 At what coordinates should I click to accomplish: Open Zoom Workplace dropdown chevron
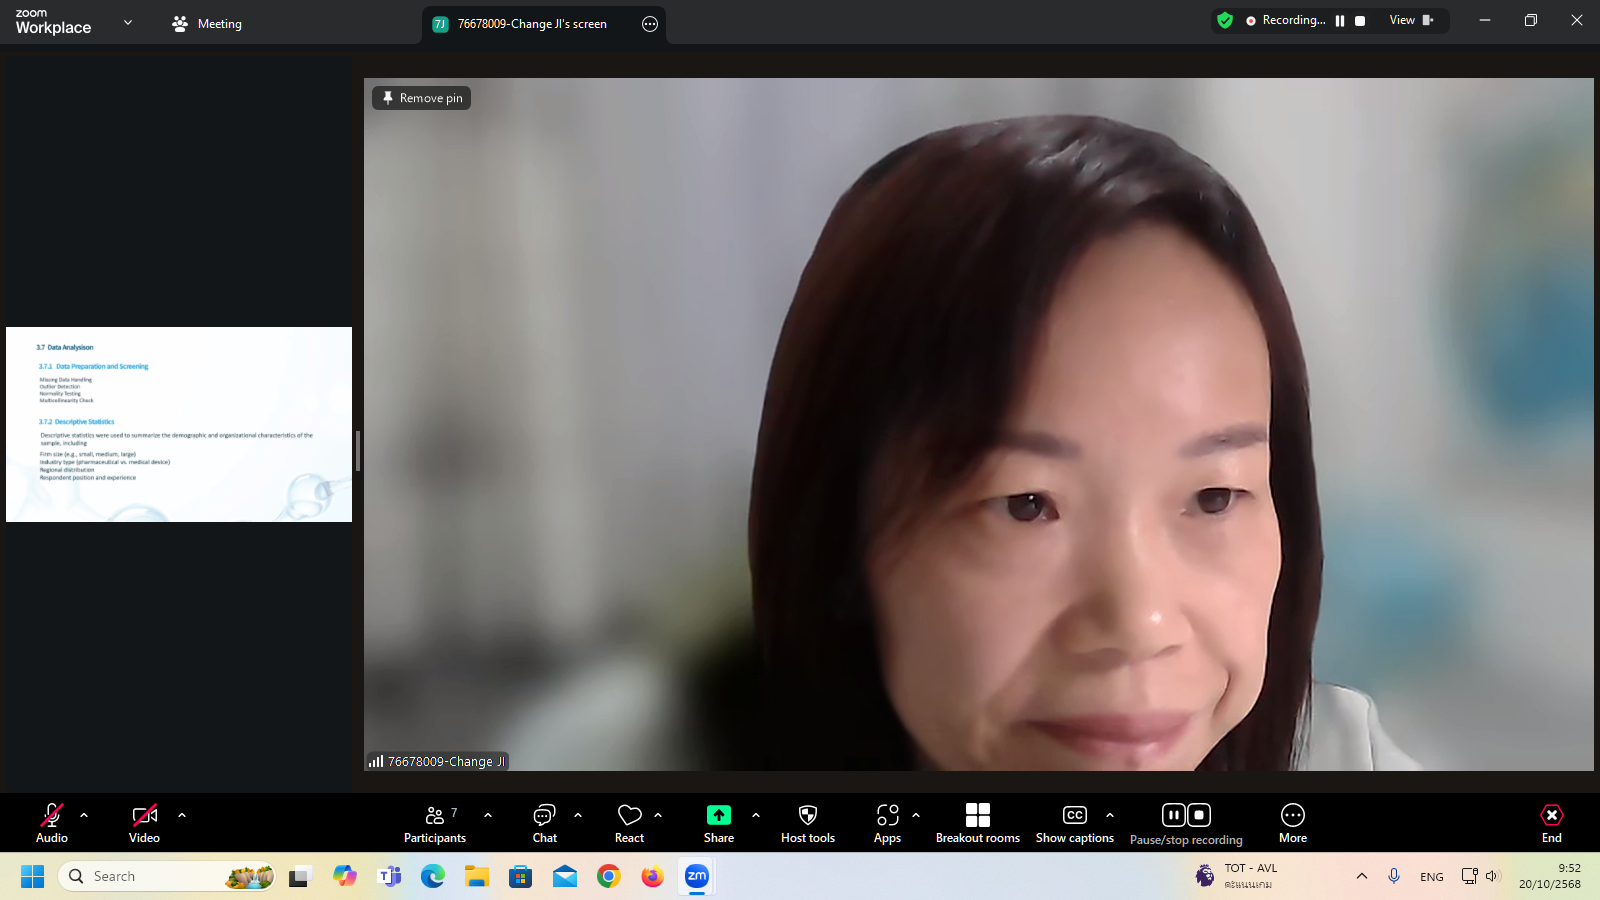click(x=128, y=22)
